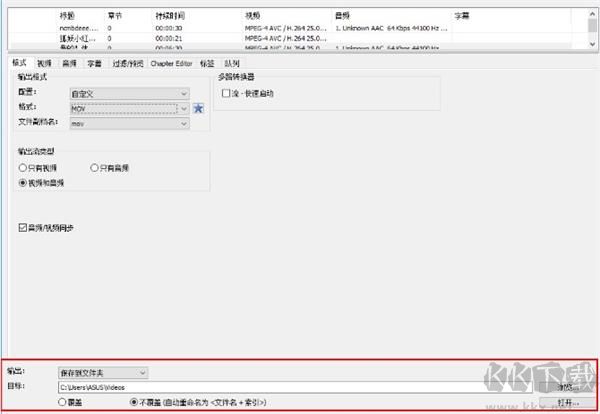Switch to the 字幕 tab
The image size is (600, 414).
(95, 64)
